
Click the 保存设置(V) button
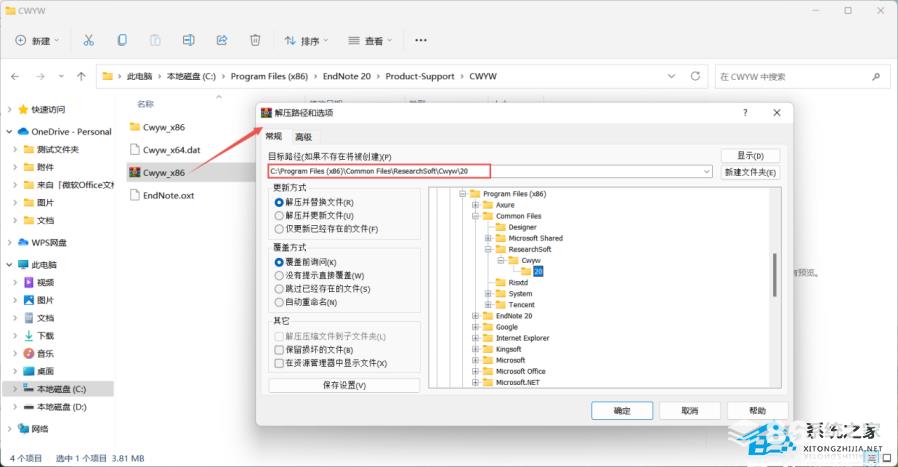tap(344, 385)
